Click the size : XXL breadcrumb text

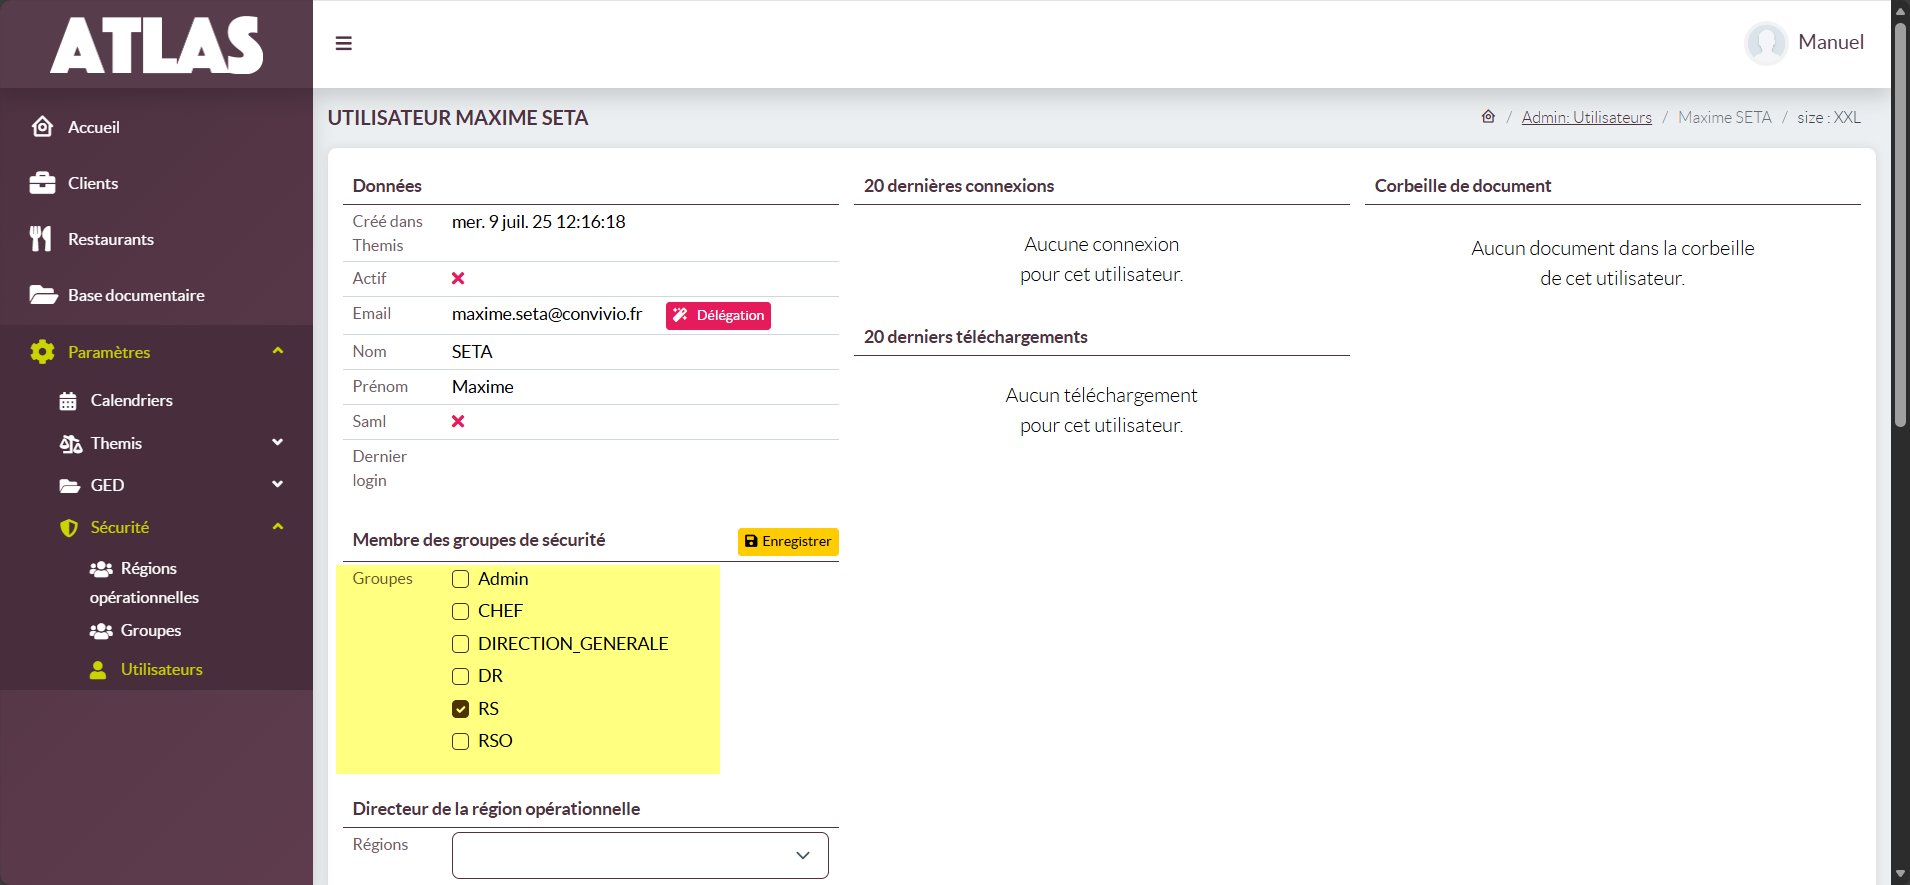1828,117
